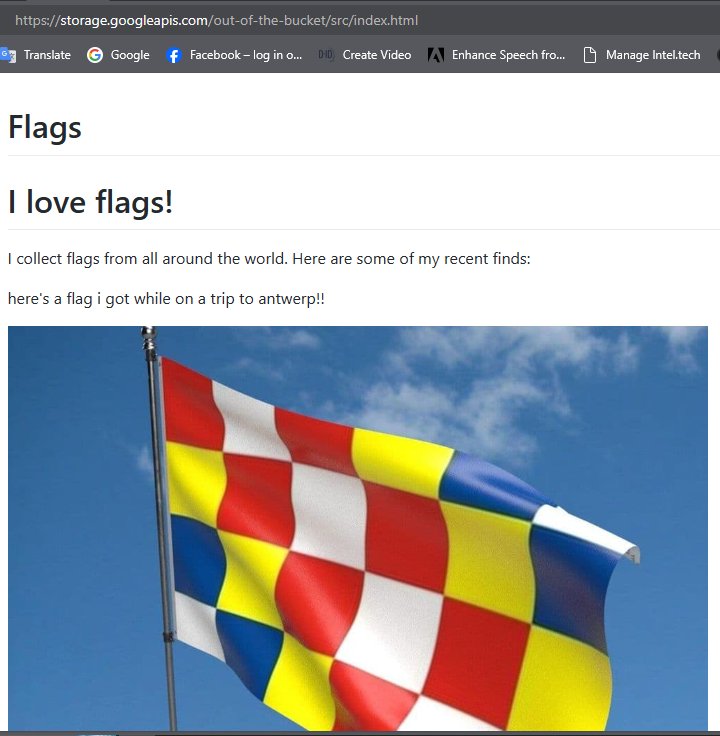Click the Adobe Enhance Speech icon
Image resolution: width=720 pixels, height=736 pixels.
(436, 55)
